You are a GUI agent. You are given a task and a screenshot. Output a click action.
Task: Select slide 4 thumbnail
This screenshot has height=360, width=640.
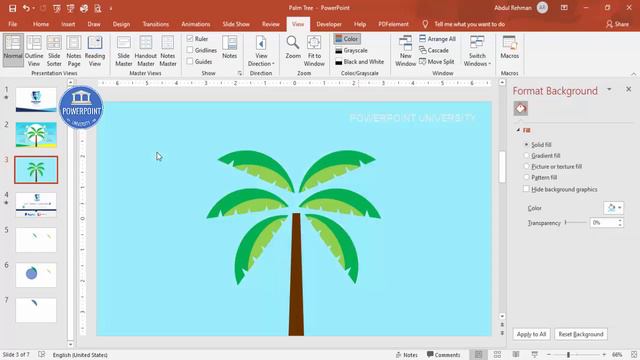pyautogui.click(x=36, y=205)
